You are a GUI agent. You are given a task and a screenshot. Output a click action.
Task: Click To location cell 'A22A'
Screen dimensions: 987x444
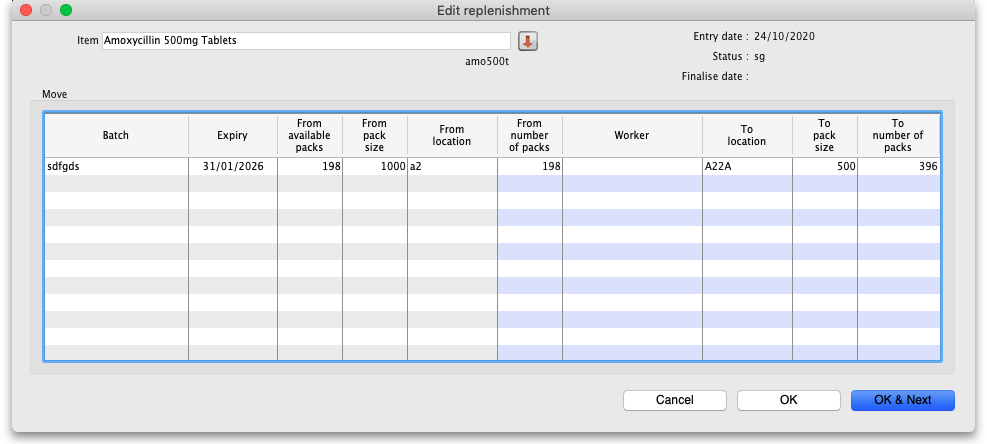[x=746, y=167]
